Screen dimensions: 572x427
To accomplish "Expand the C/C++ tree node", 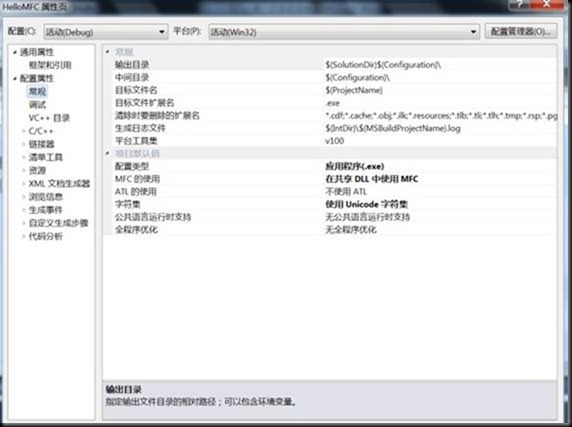I will (x=24, y=131).
